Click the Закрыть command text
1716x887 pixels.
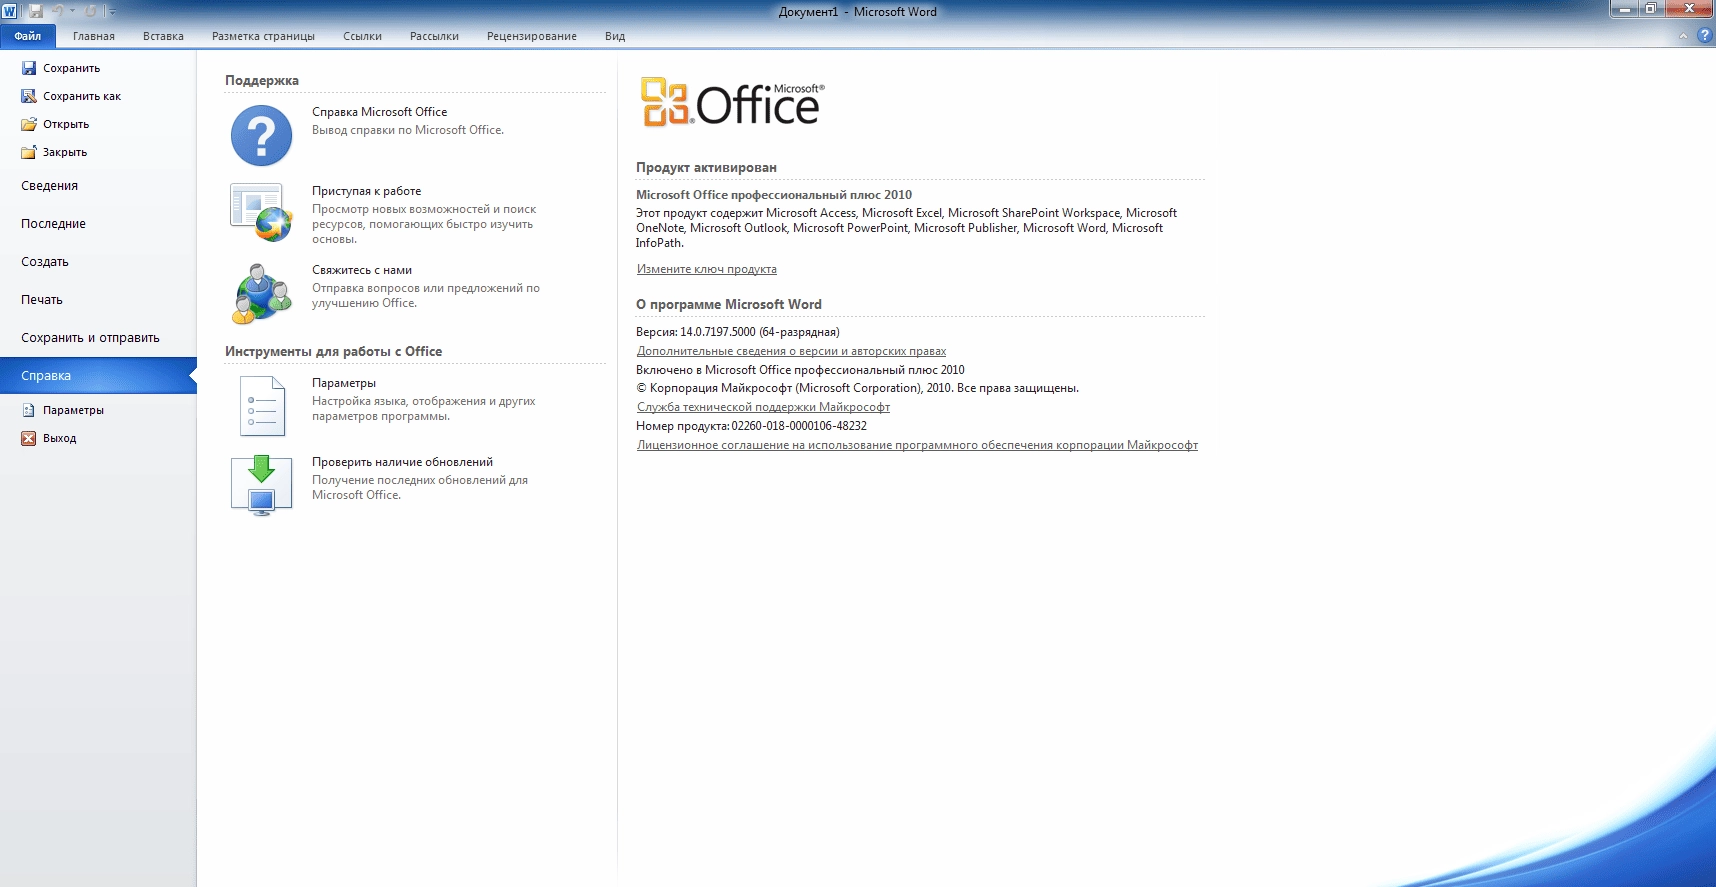[65, 152]
